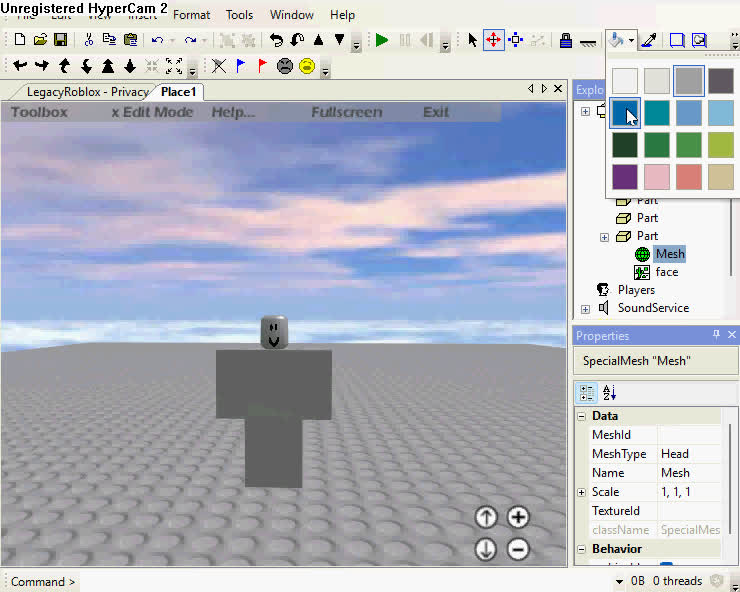Image resolution: width=740 pixels, height=592 pixels.
Task: Open the Window menu
Action: point(292,15)
